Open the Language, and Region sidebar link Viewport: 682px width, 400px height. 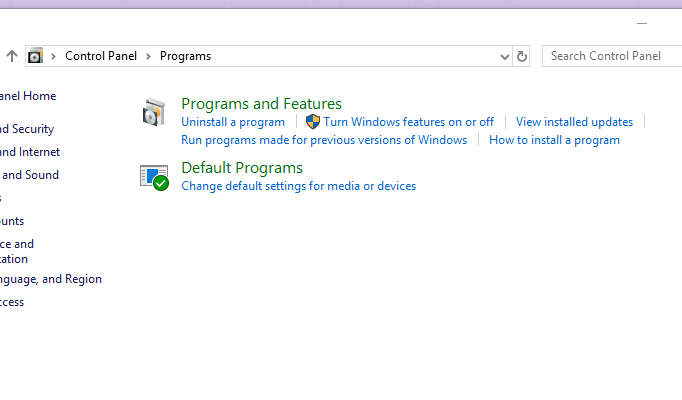tap(51, 279)
